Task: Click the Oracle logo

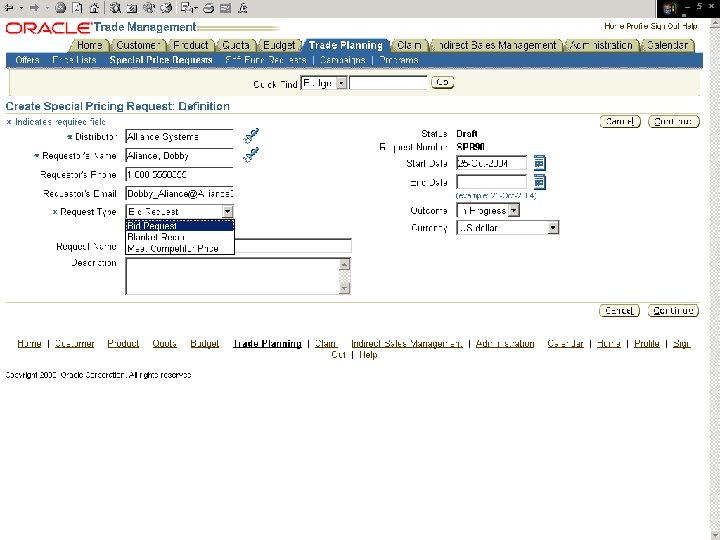Action: click(x=48, y=28)
